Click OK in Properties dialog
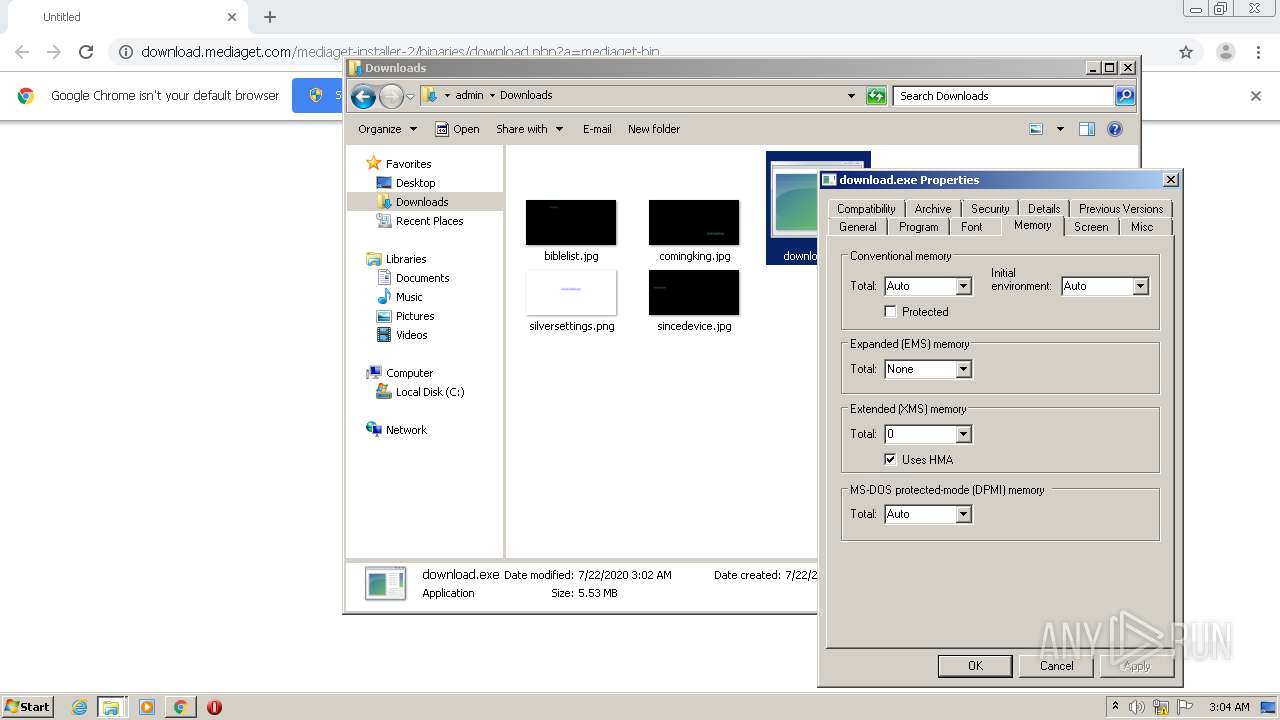Image resolution: width=1280 pixels, height=720 pixels. pyautogui.click(x=975, y=666)
